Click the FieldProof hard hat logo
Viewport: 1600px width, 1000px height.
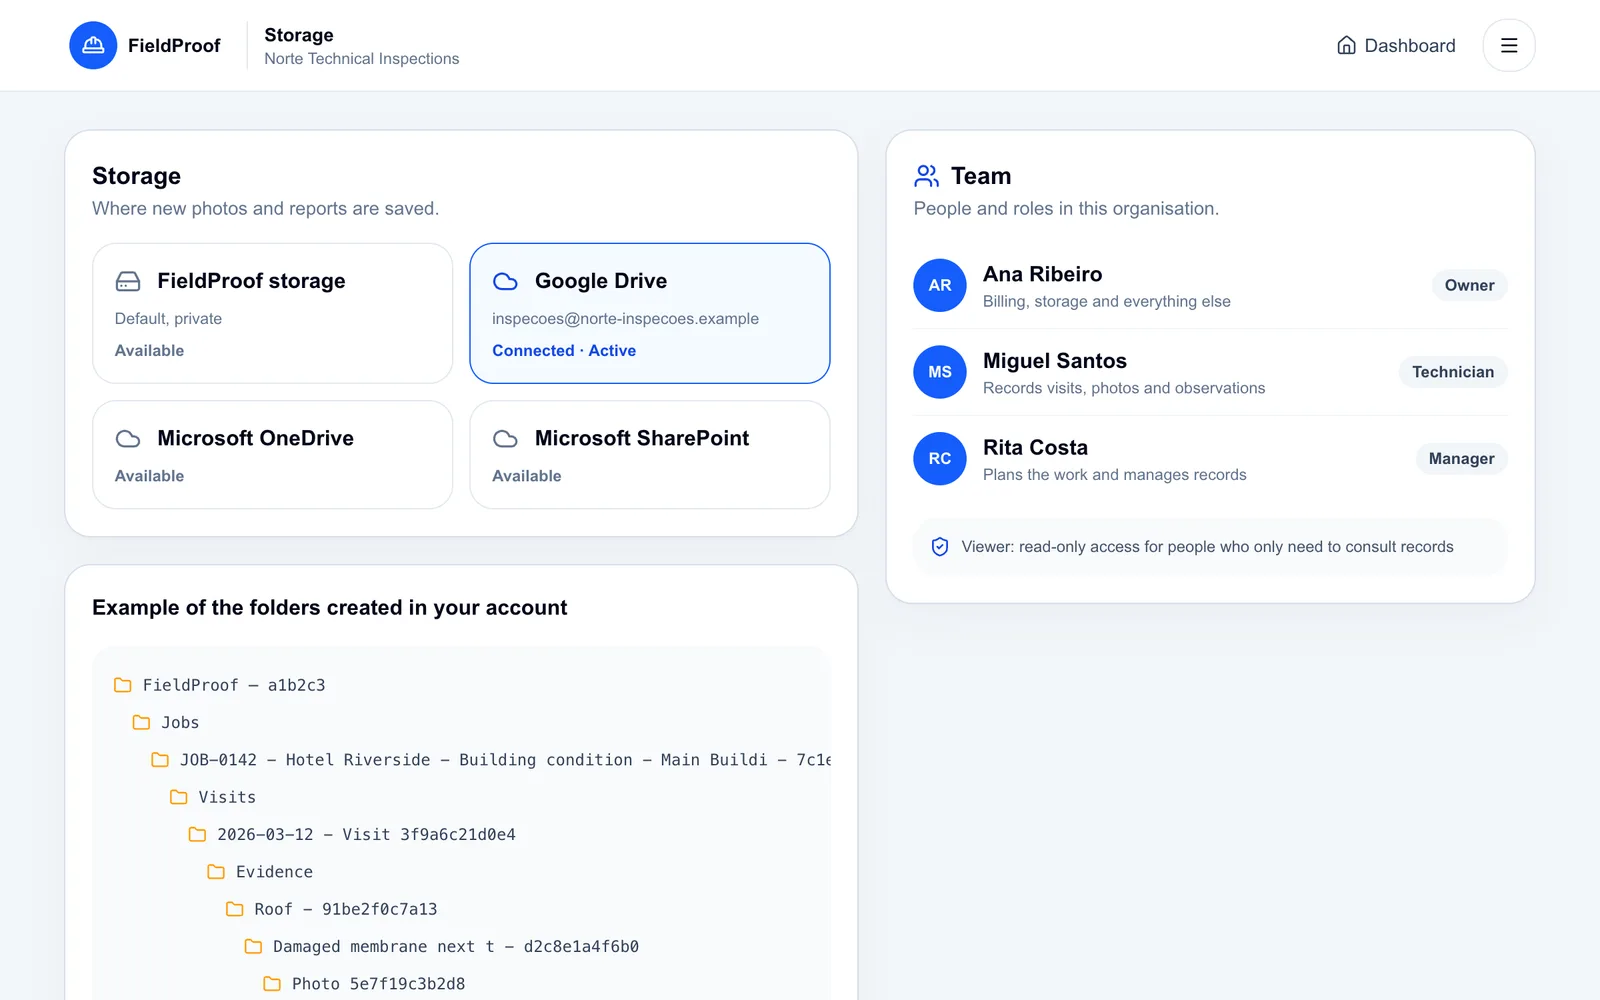93,45
